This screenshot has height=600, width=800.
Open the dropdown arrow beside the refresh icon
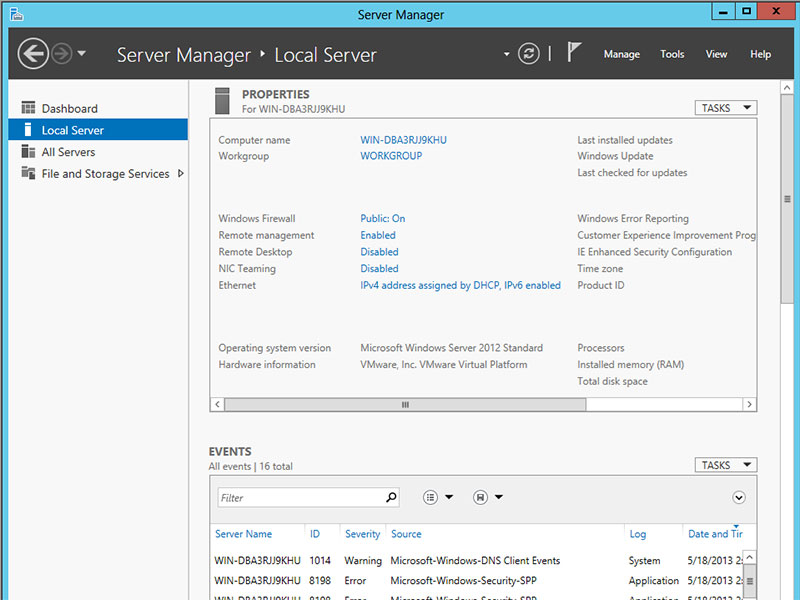click(x=507, y=54)
